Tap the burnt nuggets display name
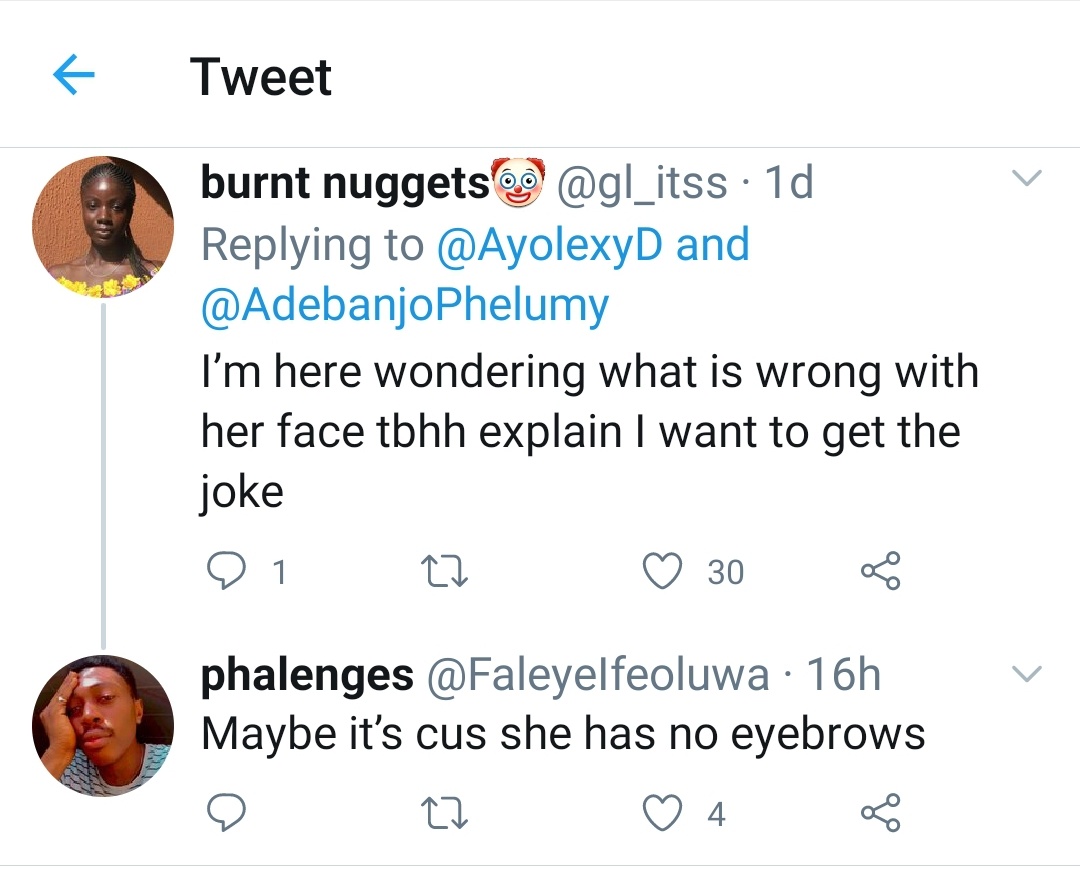The image size is (1080, 877). pyautogui.click(x=343, y=183)
